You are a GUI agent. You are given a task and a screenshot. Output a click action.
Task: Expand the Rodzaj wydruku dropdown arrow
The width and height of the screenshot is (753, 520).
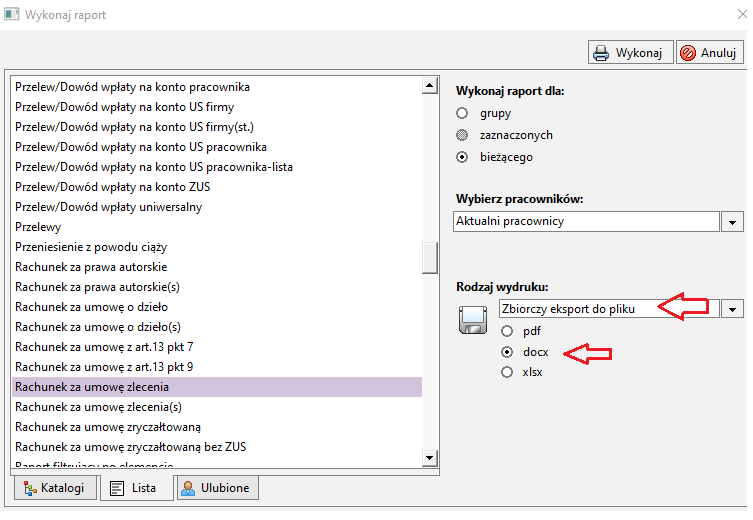pos(732,309)
